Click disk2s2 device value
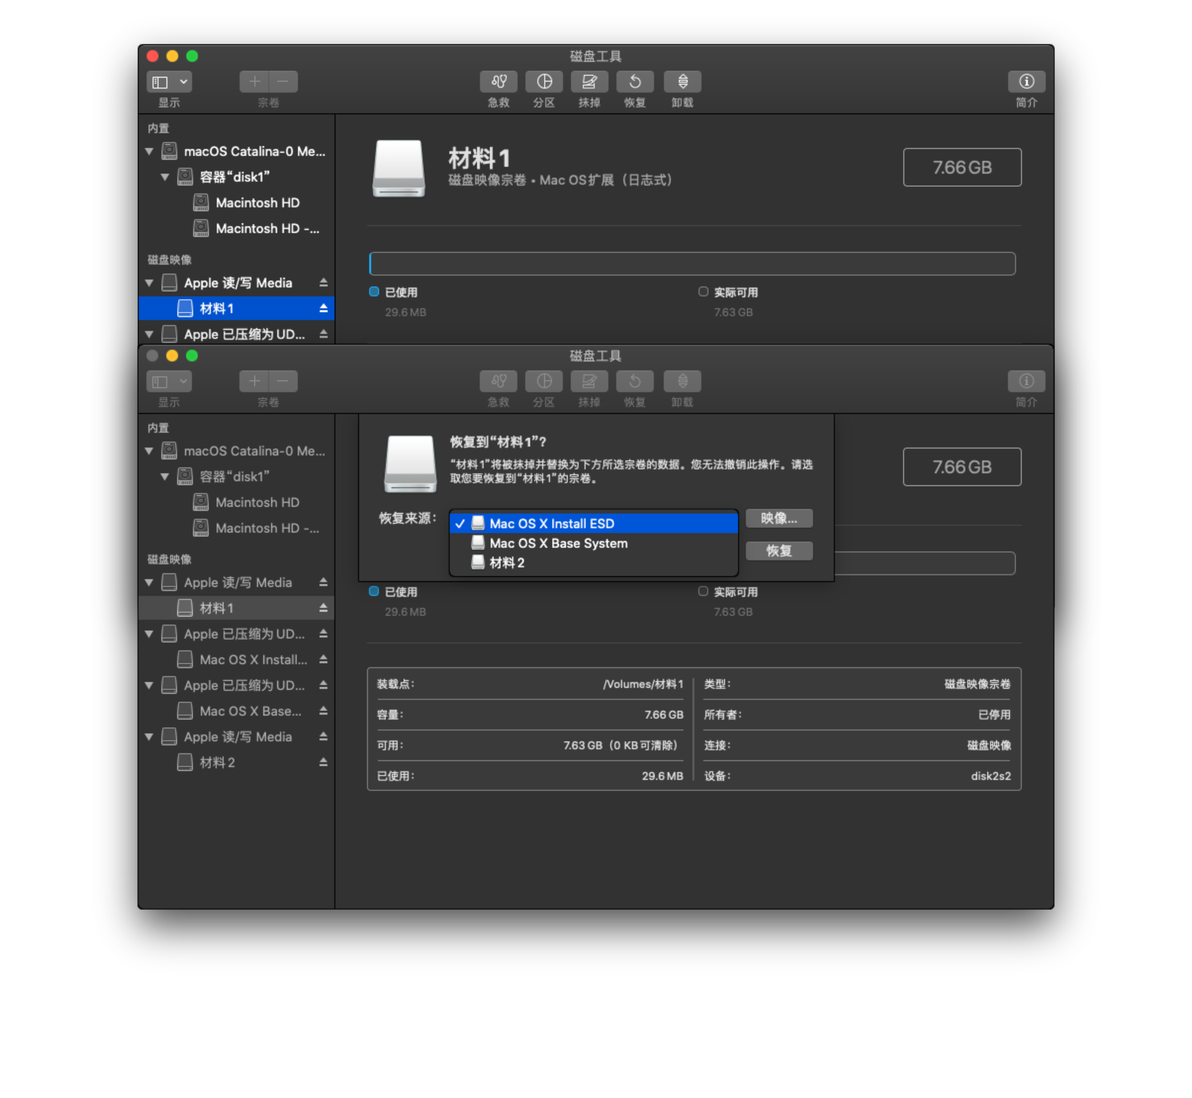Screen dimensions: 1192x1098 [991, 776]
